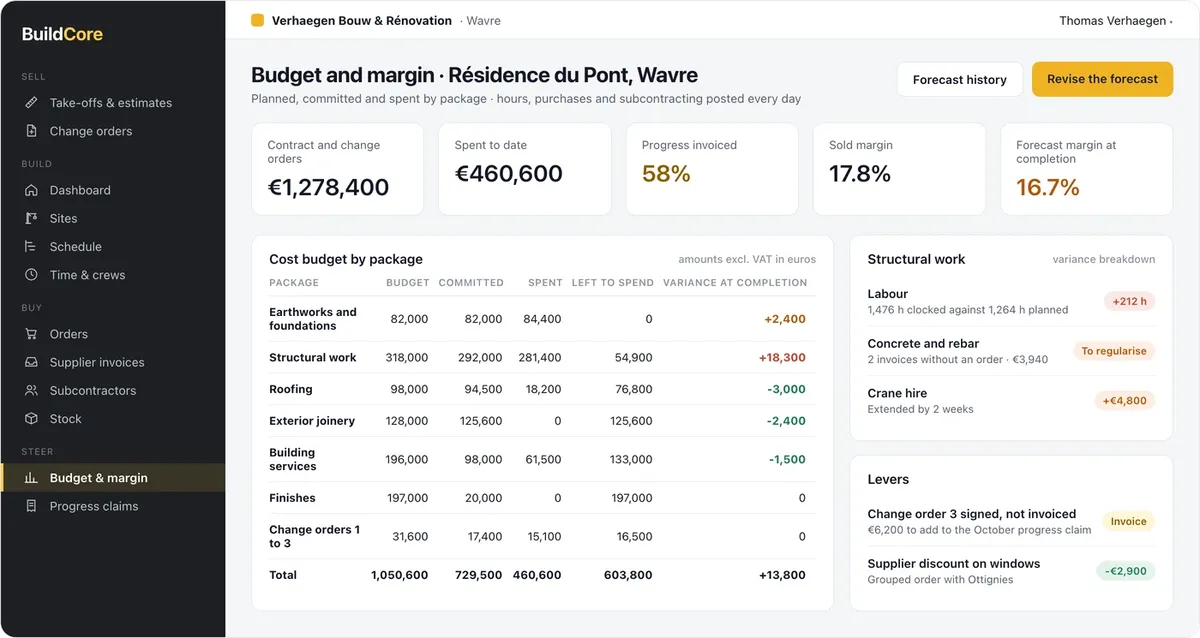Click the Invoice badge for Change order 3
Image resolution: width=1200 pixels, height=638 pixels.
point(1128,521)
